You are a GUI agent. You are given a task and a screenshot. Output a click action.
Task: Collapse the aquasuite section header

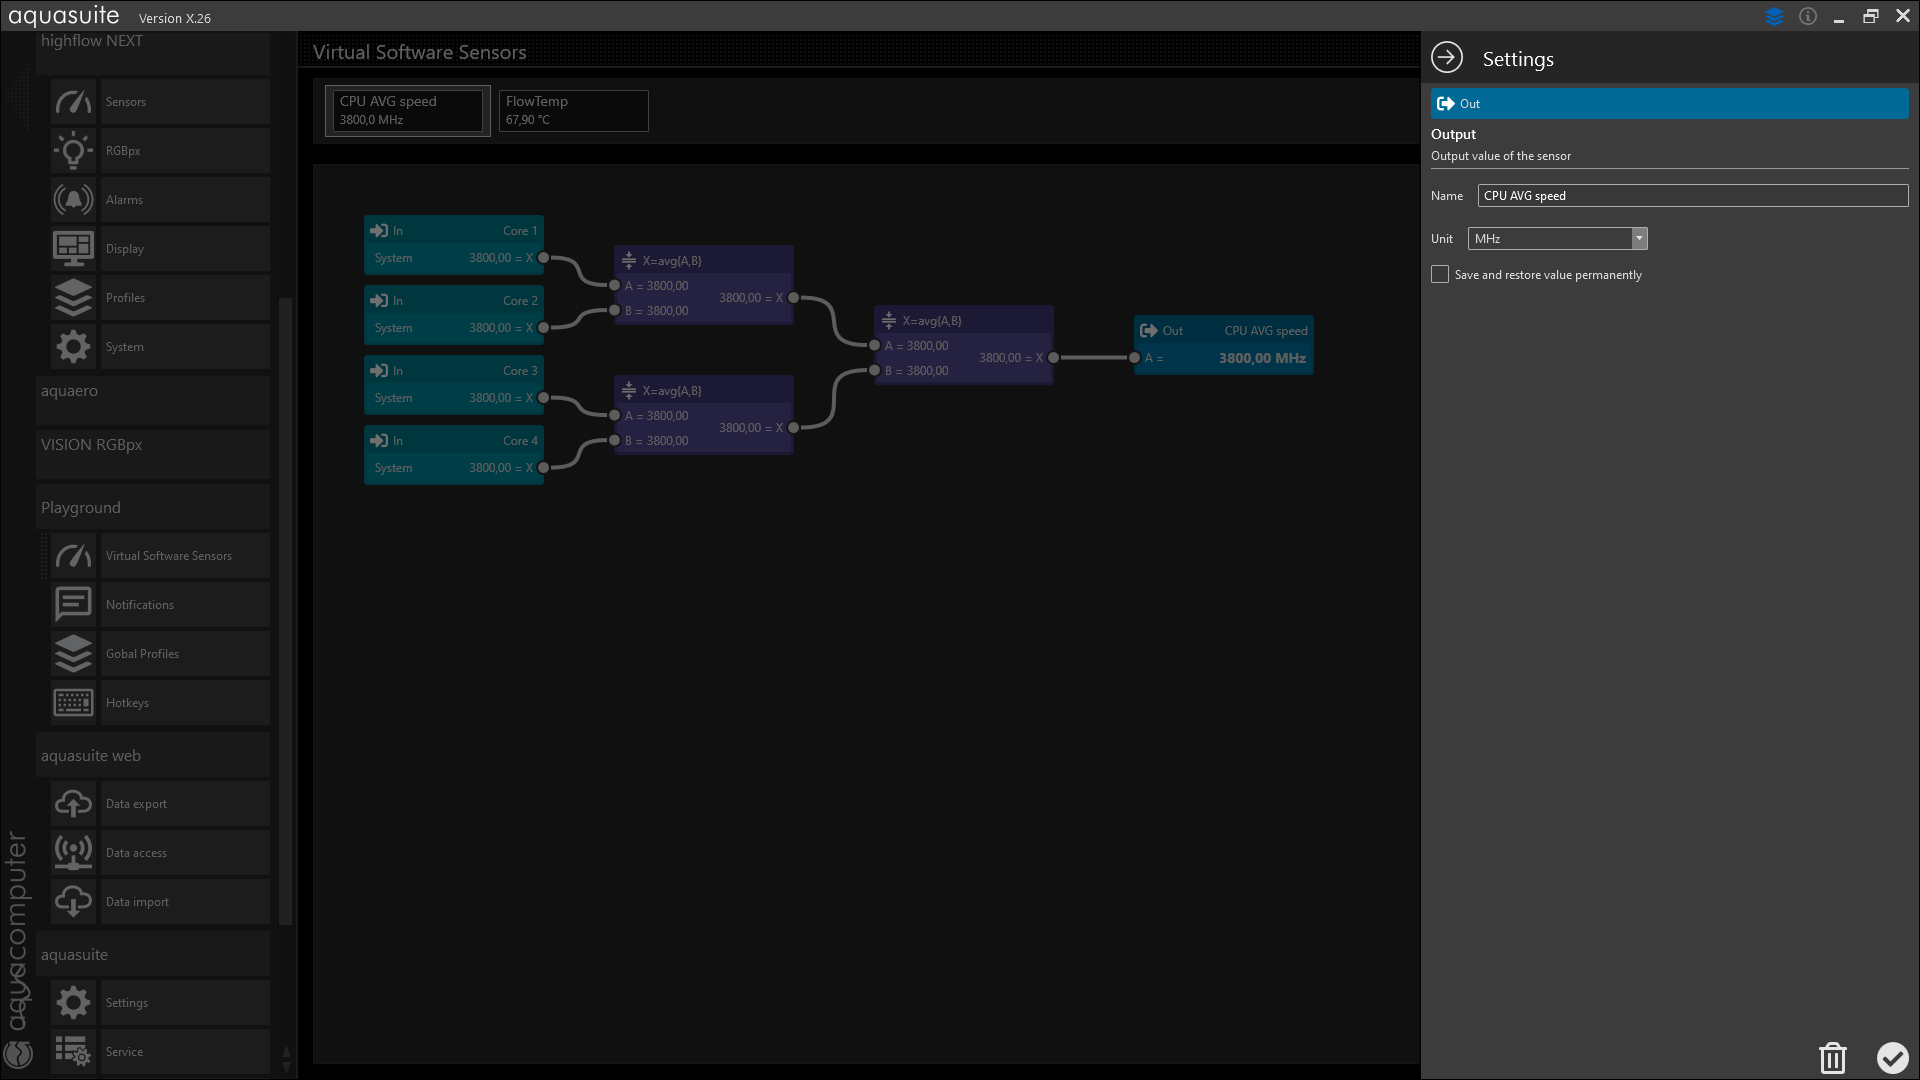click(x=153, y=955)
